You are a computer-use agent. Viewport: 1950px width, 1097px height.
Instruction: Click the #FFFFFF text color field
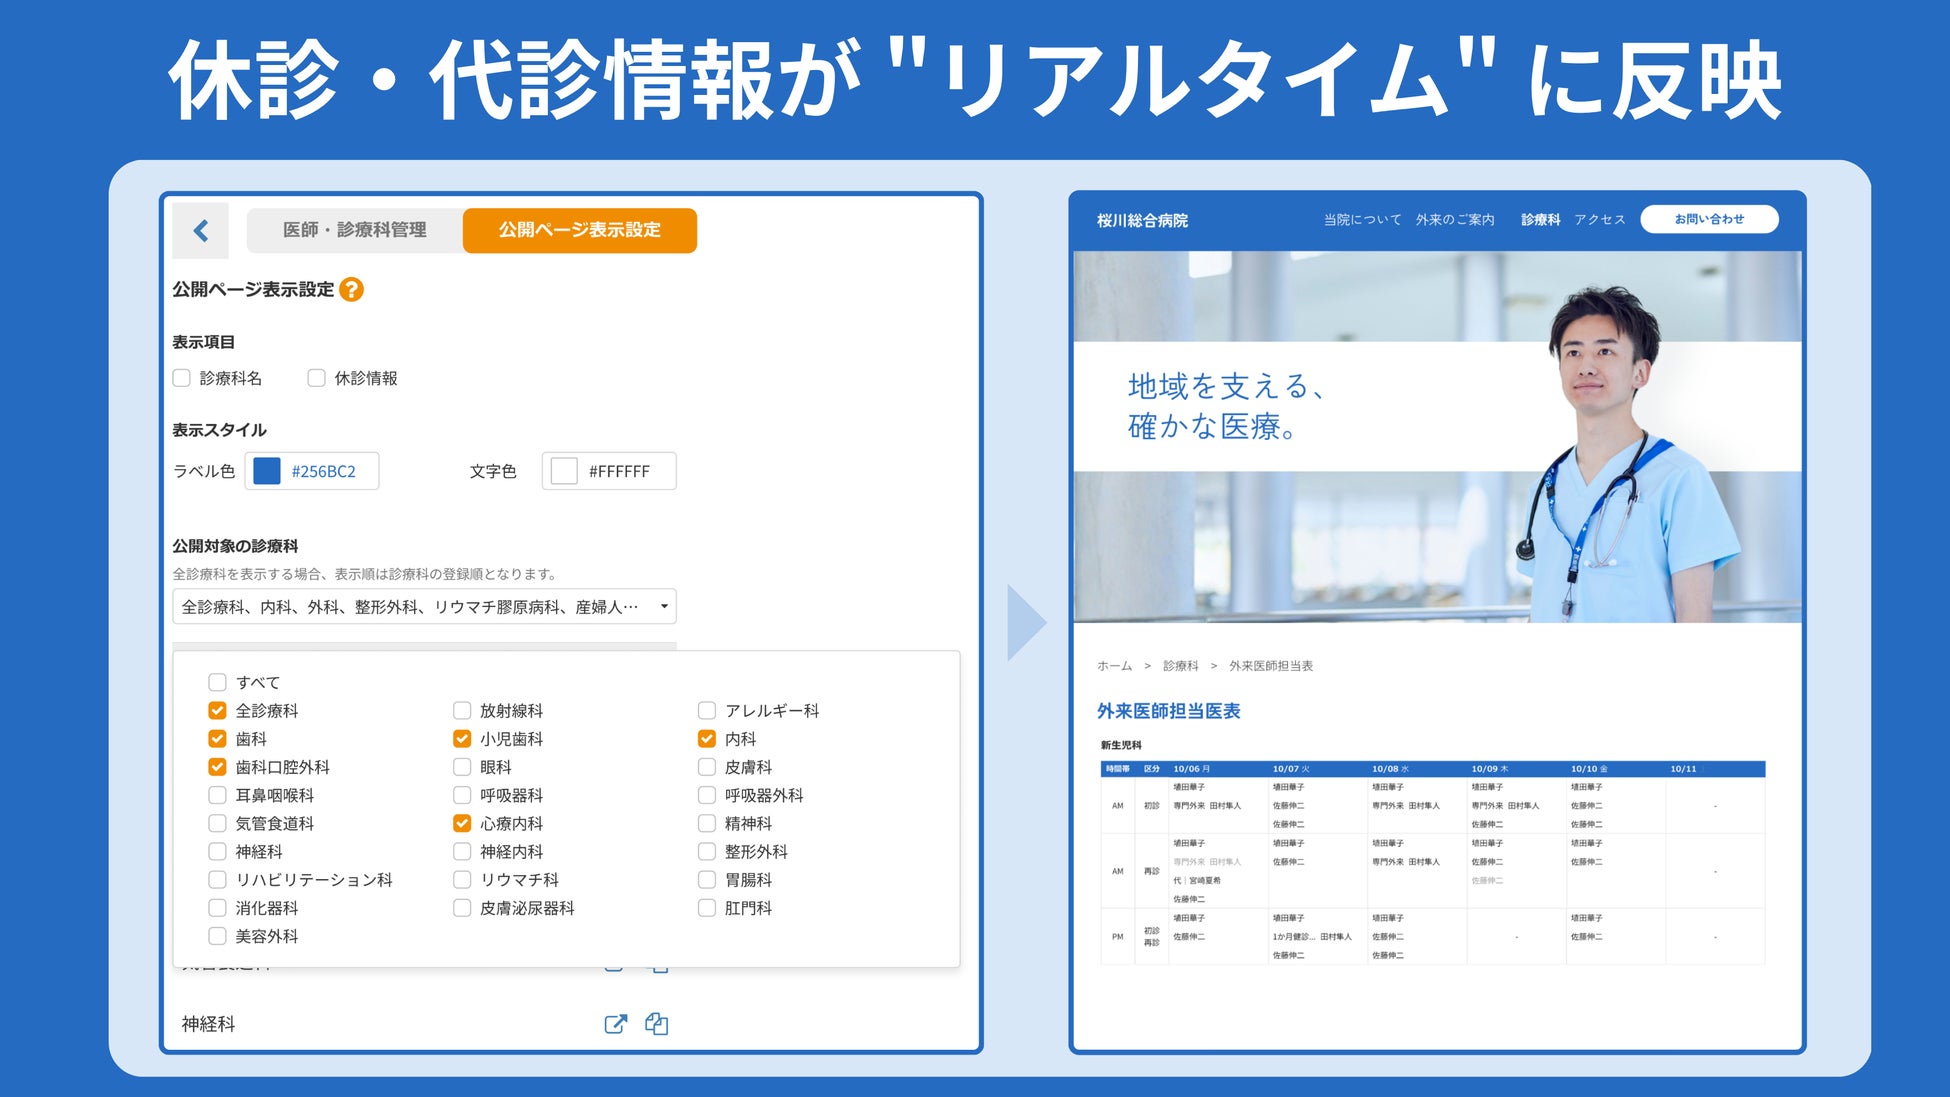click(x=620, y=471)
